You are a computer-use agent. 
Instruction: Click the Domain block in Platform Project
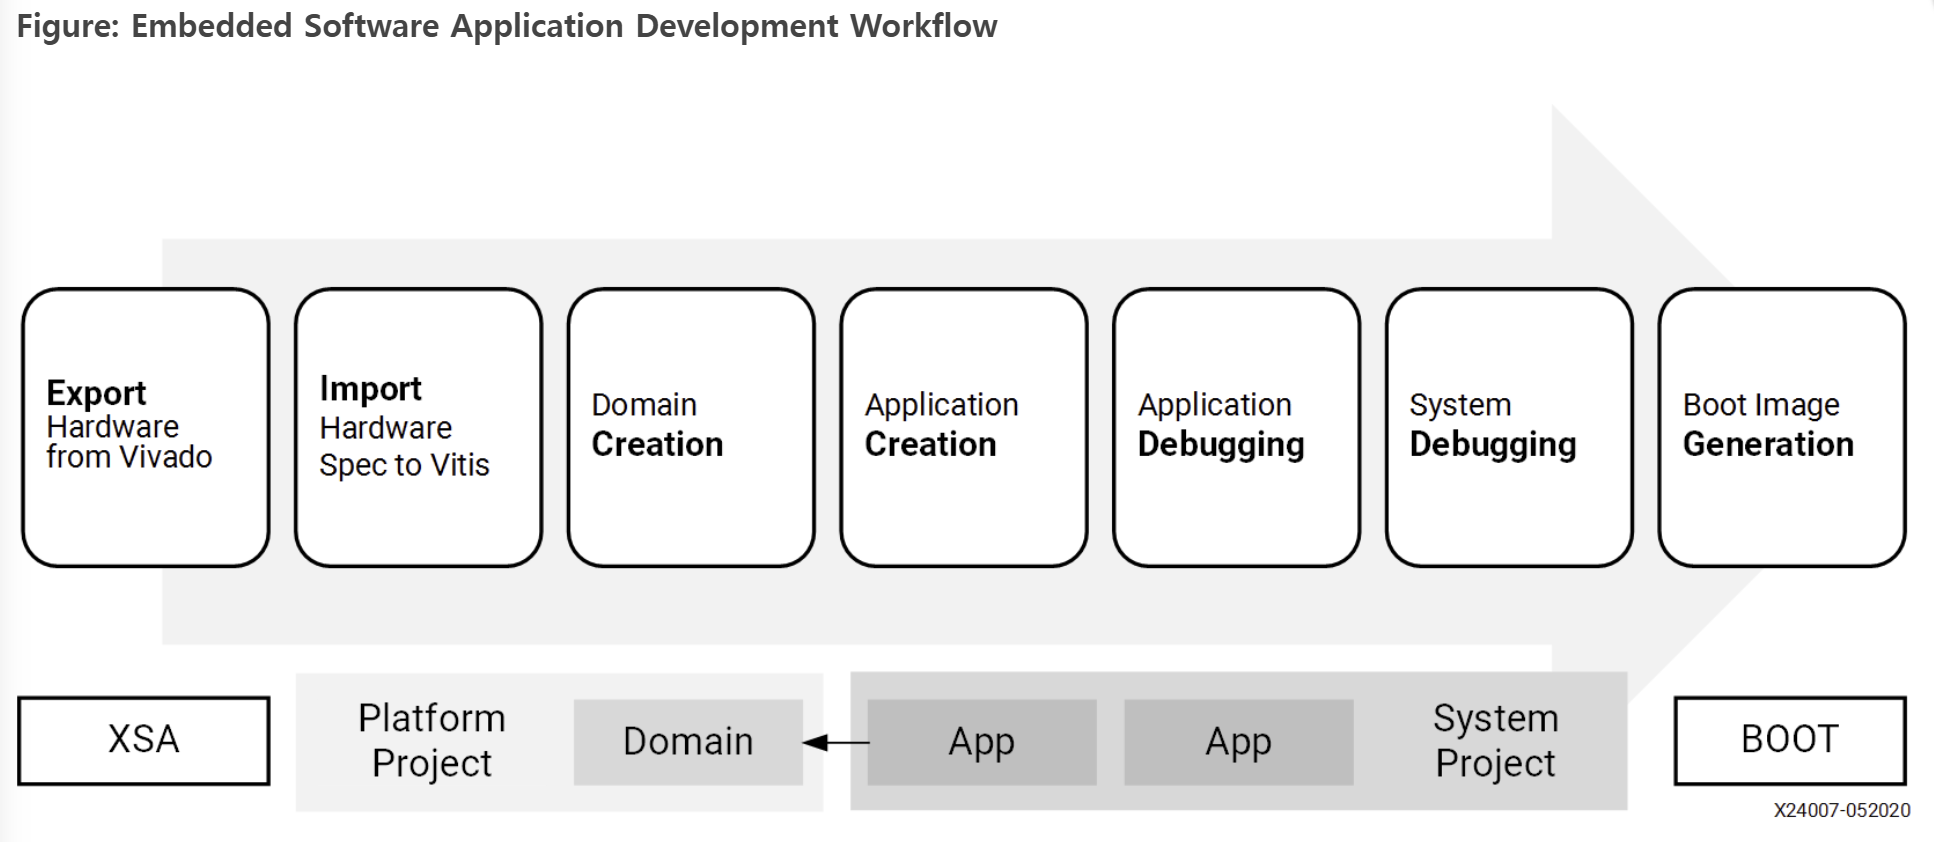point(688,742)
